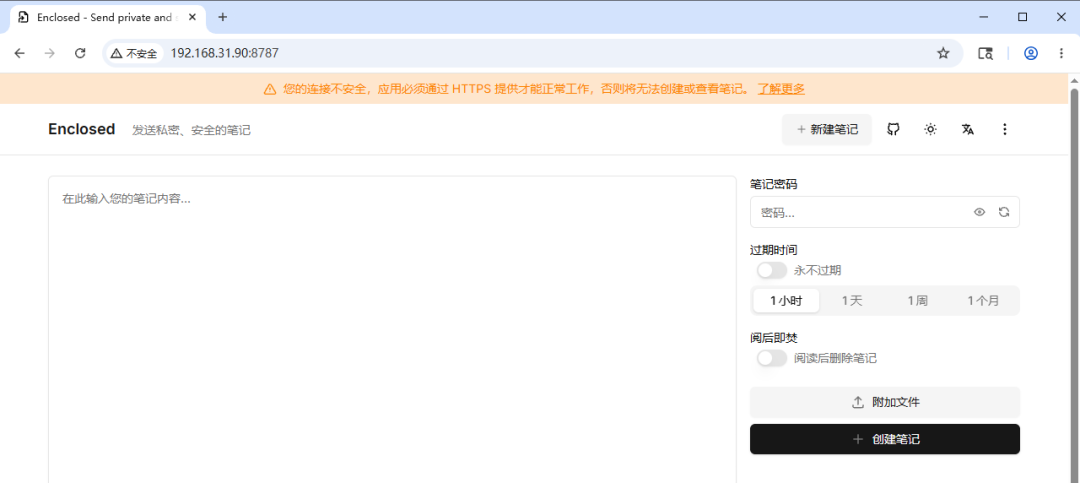Open the 了解更多 link in warning banner
1080x483 pixels.
(781, 89)
